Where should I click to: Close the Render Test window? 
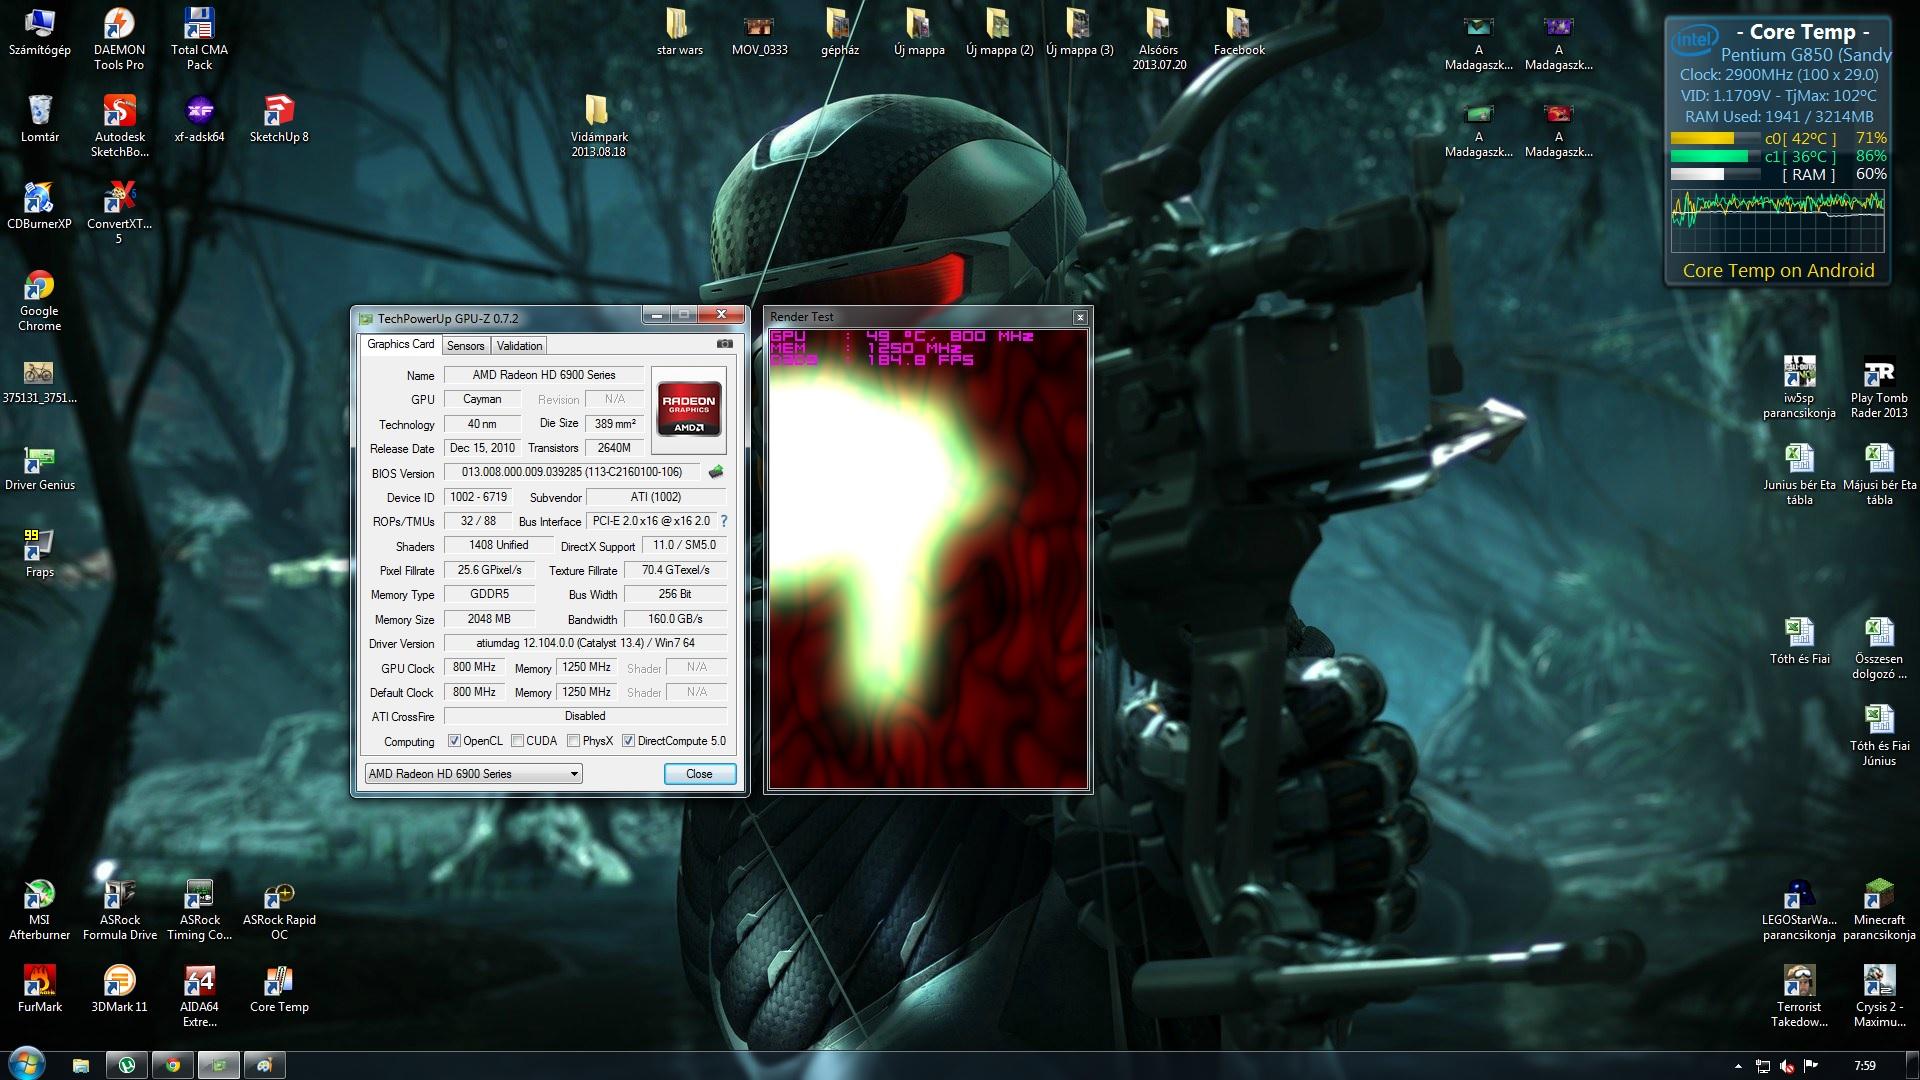point(1080,317)
